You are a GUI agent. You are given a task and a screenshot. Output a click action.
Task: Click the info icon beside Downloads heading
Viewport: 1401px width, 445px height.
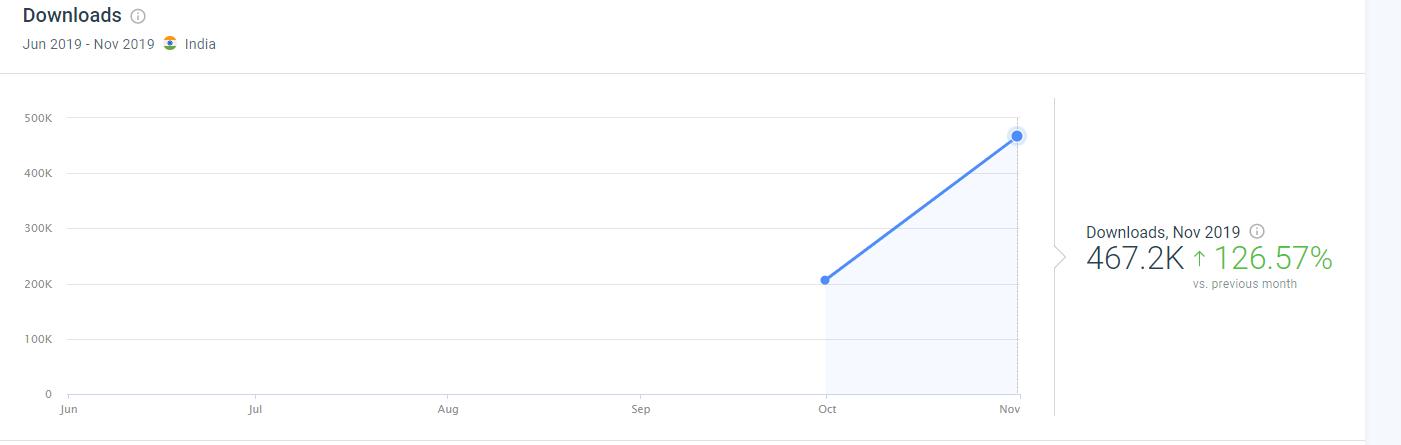[x=138, y=16]
